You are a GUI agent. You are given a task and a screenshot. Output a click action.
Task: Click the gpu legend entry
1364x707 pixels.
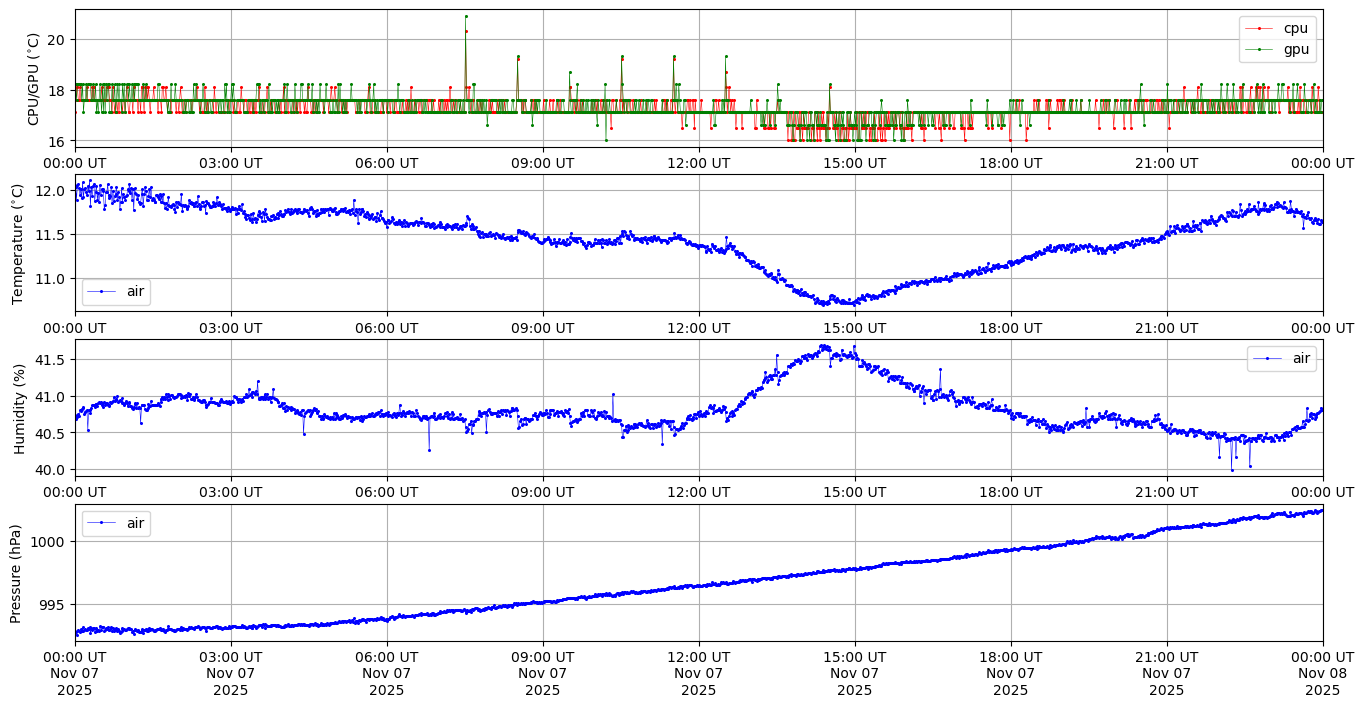1296,48
